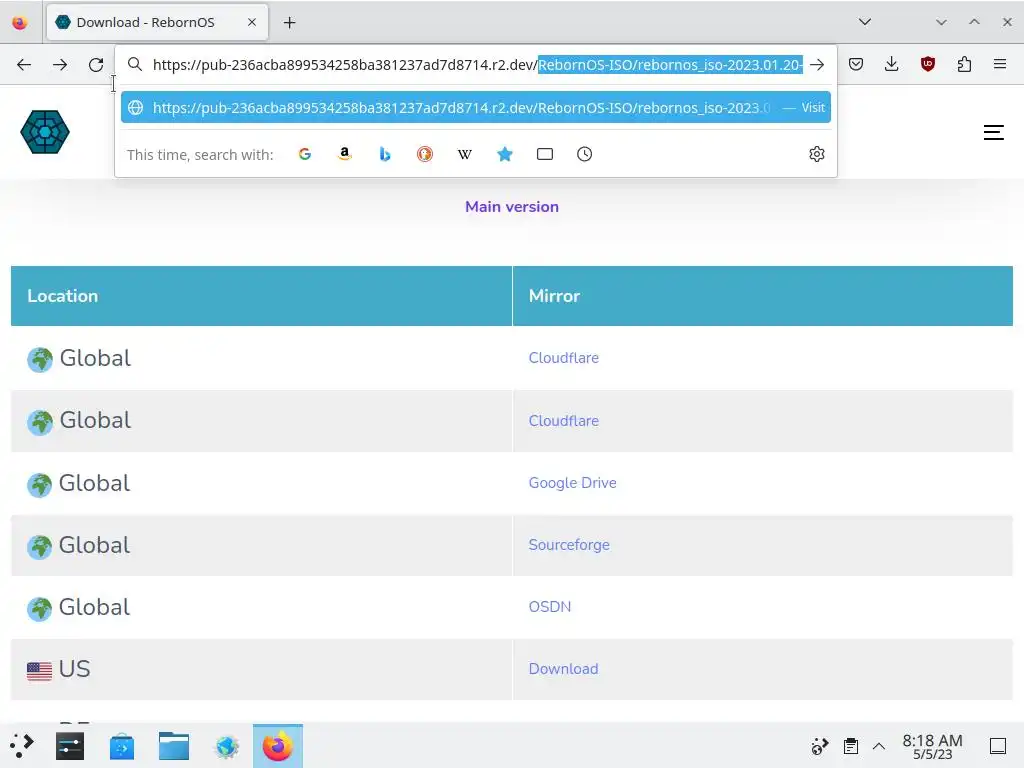Click the address bar URL field
Image resolution: width=1024 pixels, height=768 pixels.
(477, 65)
